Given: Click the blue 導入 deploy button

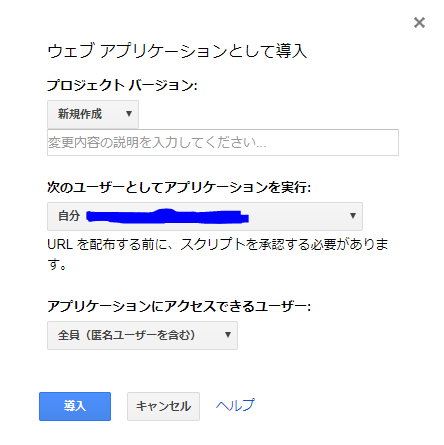Looking at the screenshot, I should point(75,406).
